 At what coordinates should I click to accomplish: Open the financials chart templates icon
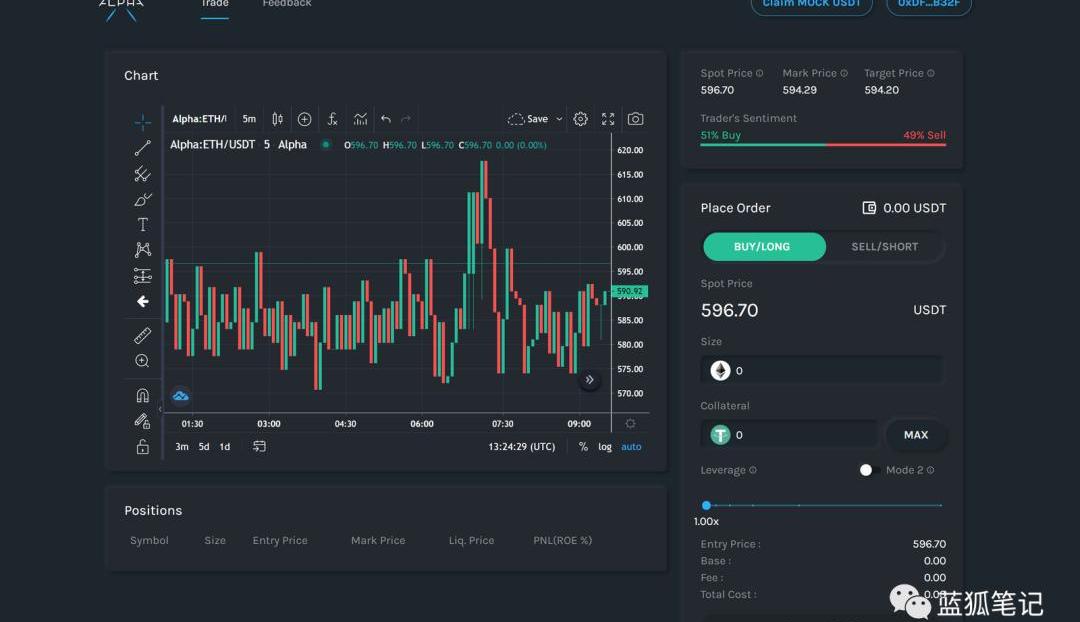[360, 119]
